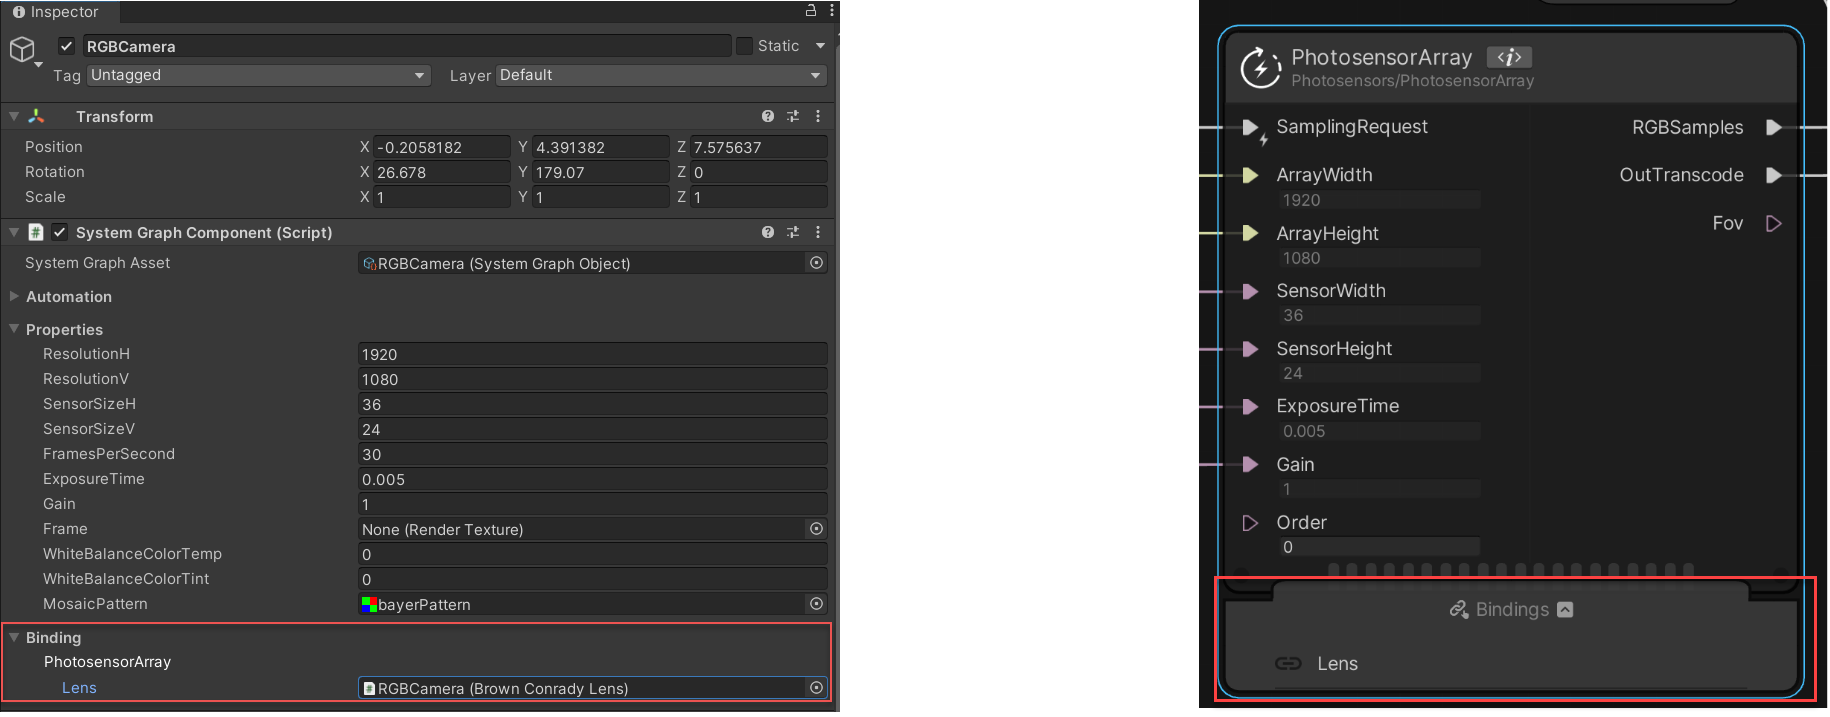Open the Layer dropdown showing Default

[x=660, y=75]
